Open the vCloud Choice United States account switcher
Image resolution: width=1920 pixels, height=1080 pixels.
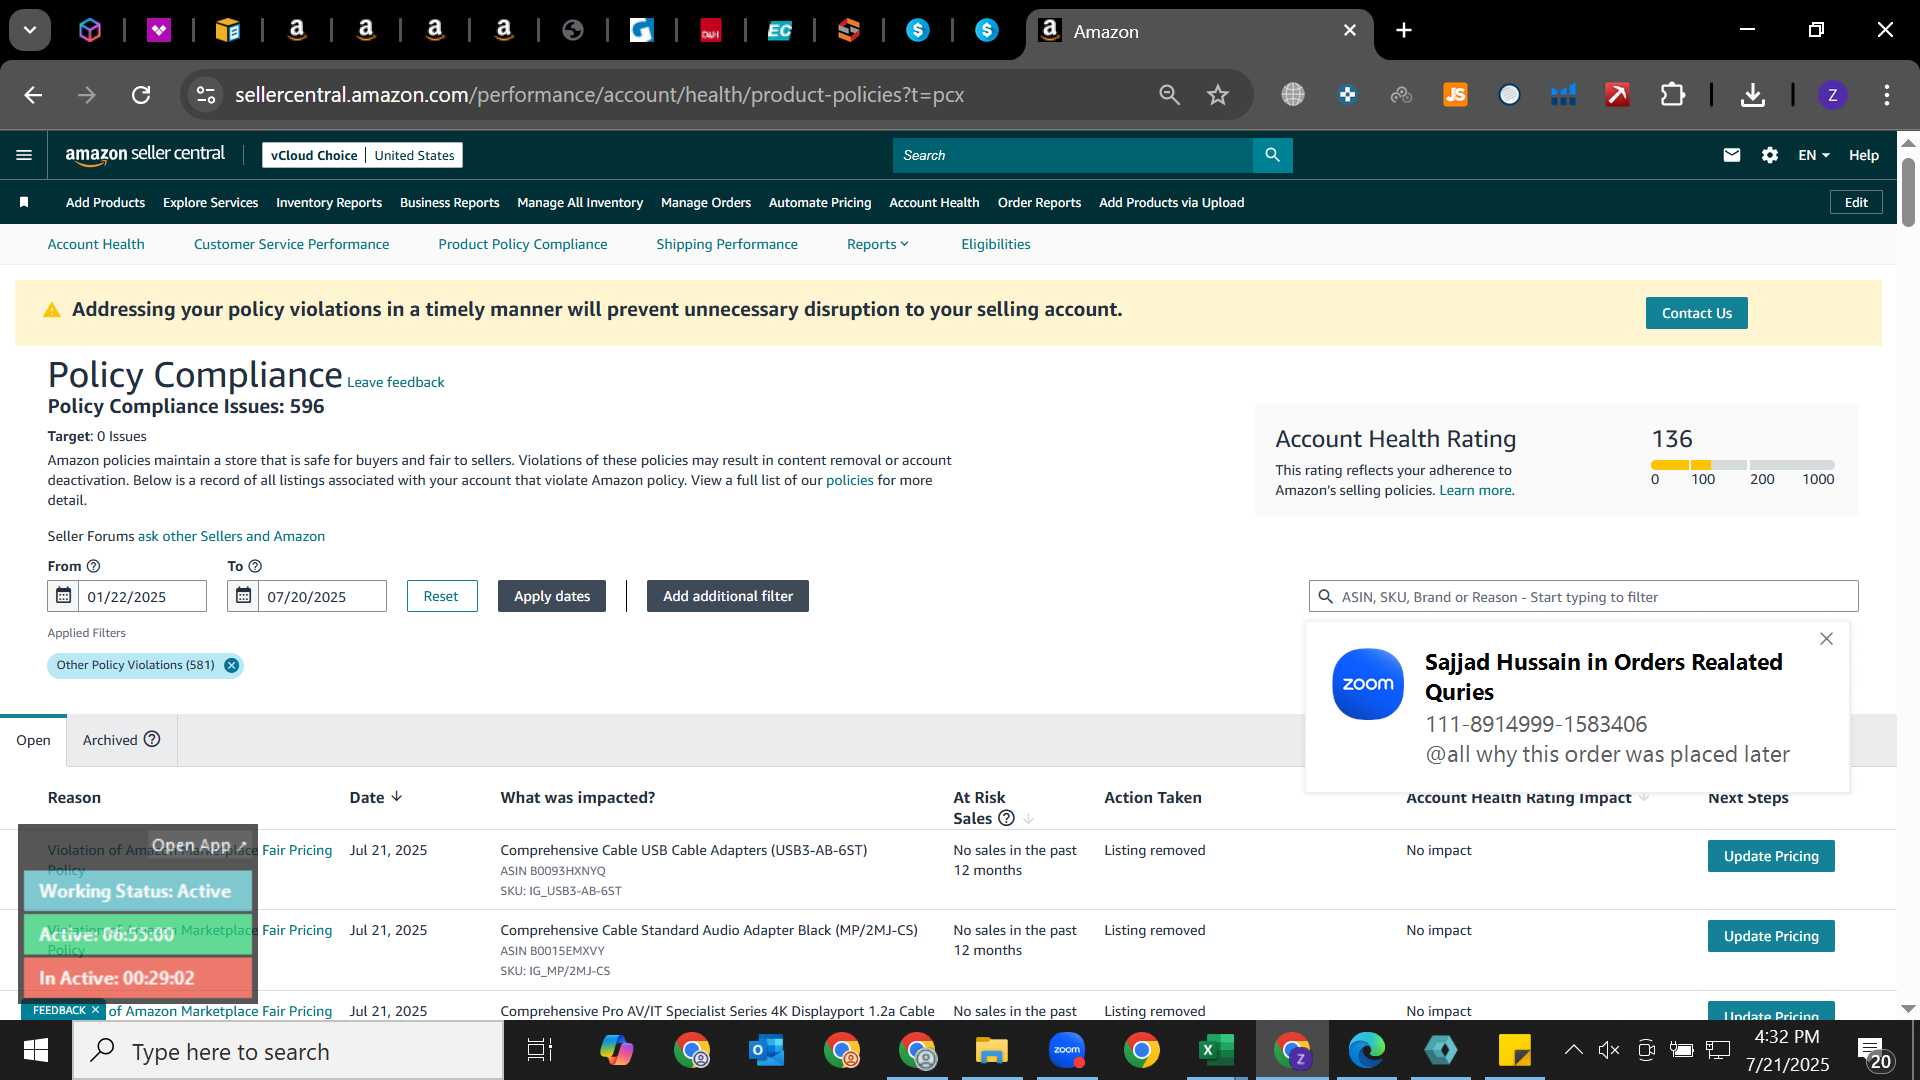coord(362,155)
